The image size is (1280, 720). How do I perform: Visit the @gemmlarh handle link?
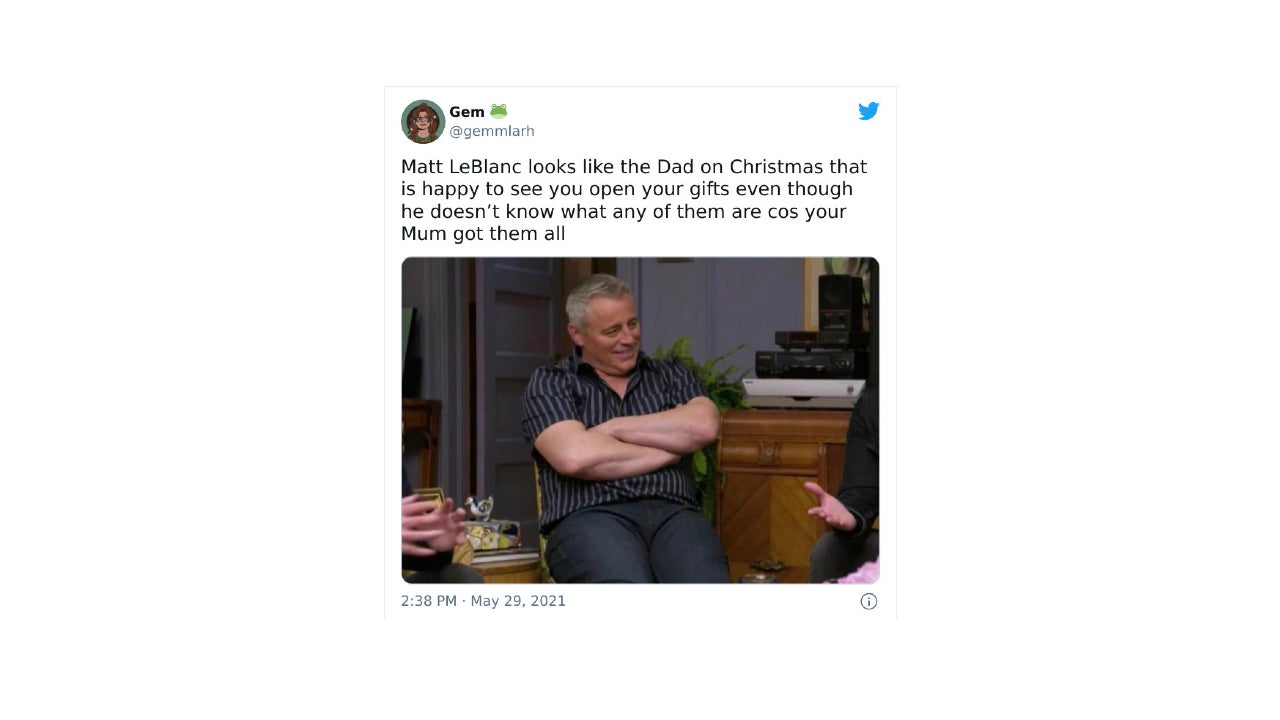(x=492, y=131)
